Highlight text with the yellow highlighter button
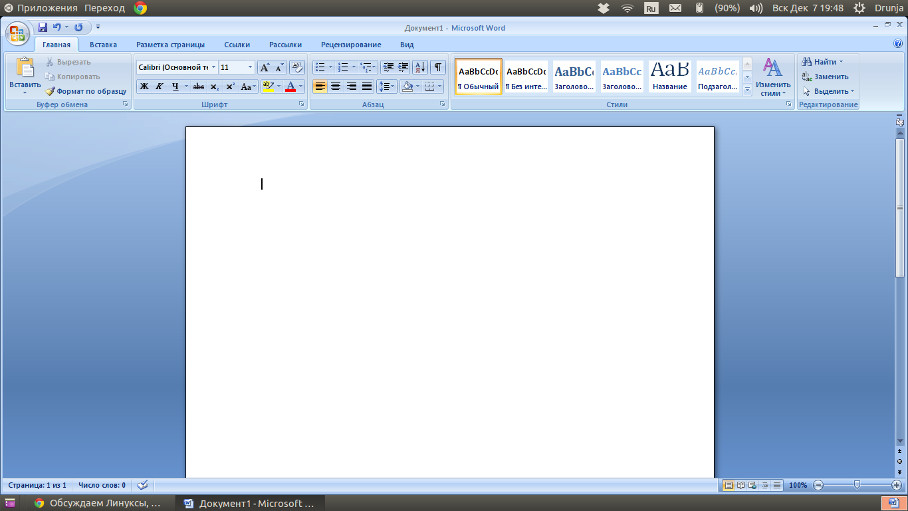908x511 pixels. pyautogui.click(x=268, y=86)
